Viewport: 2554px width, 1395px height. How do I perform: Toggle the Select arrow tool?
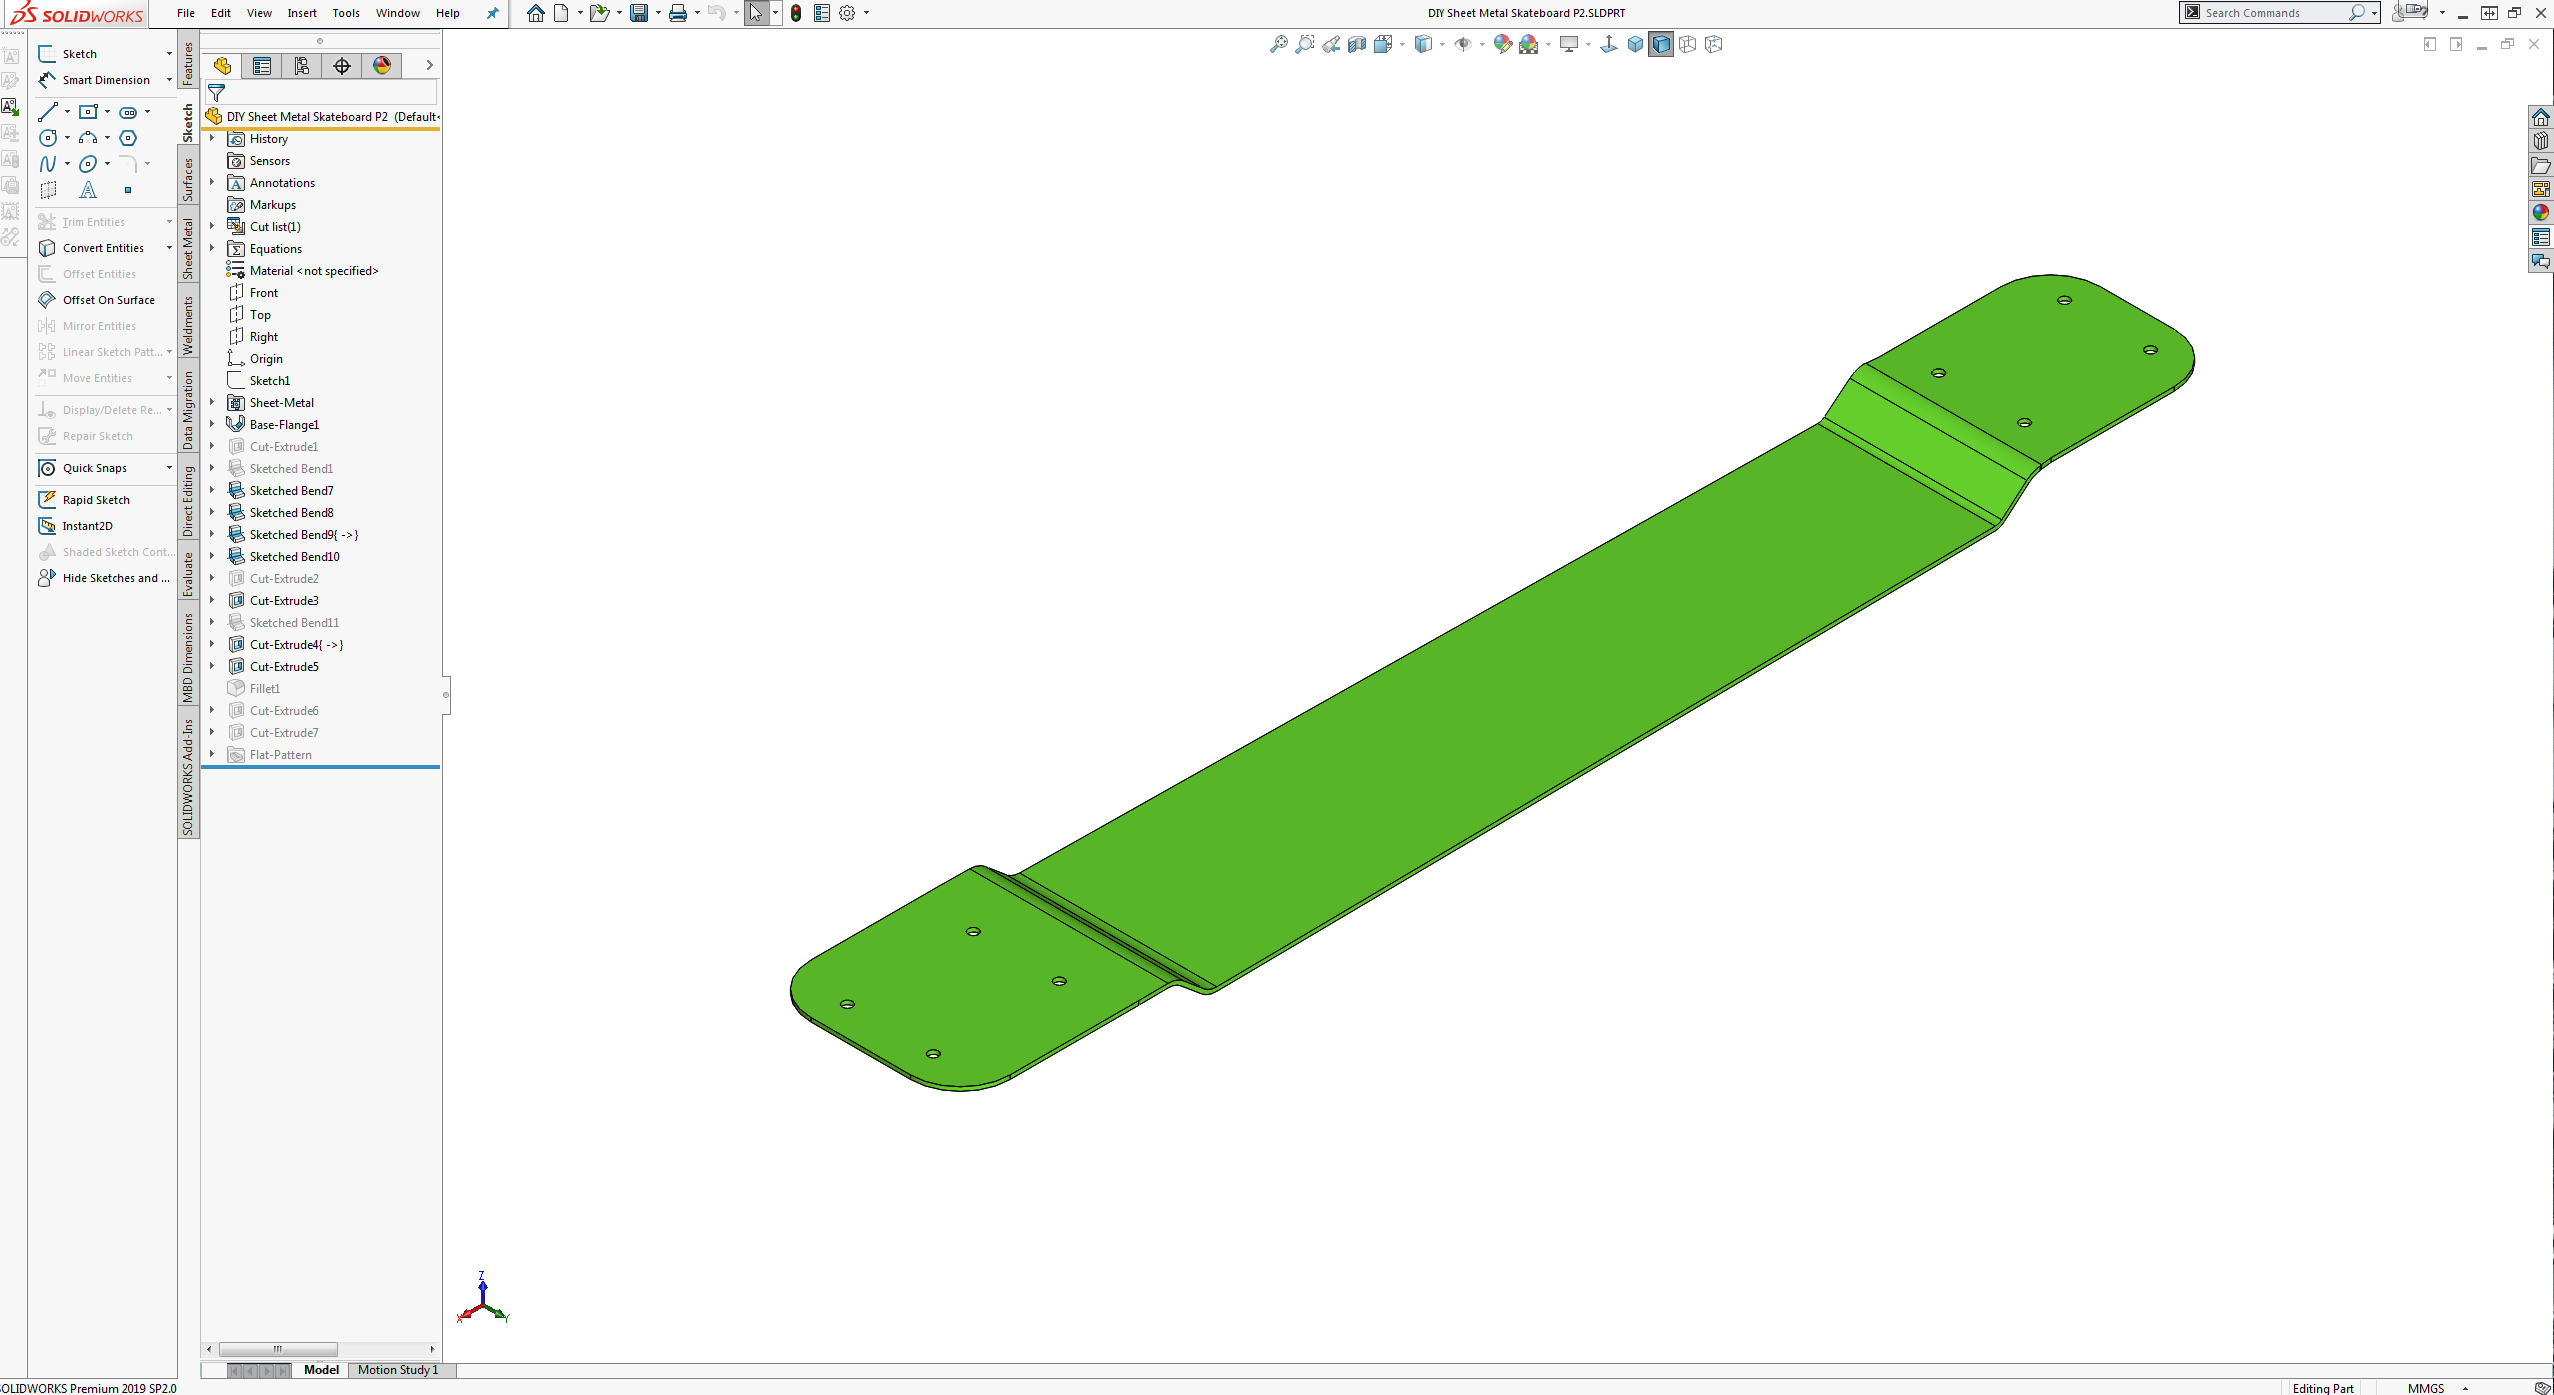[756, 13]
